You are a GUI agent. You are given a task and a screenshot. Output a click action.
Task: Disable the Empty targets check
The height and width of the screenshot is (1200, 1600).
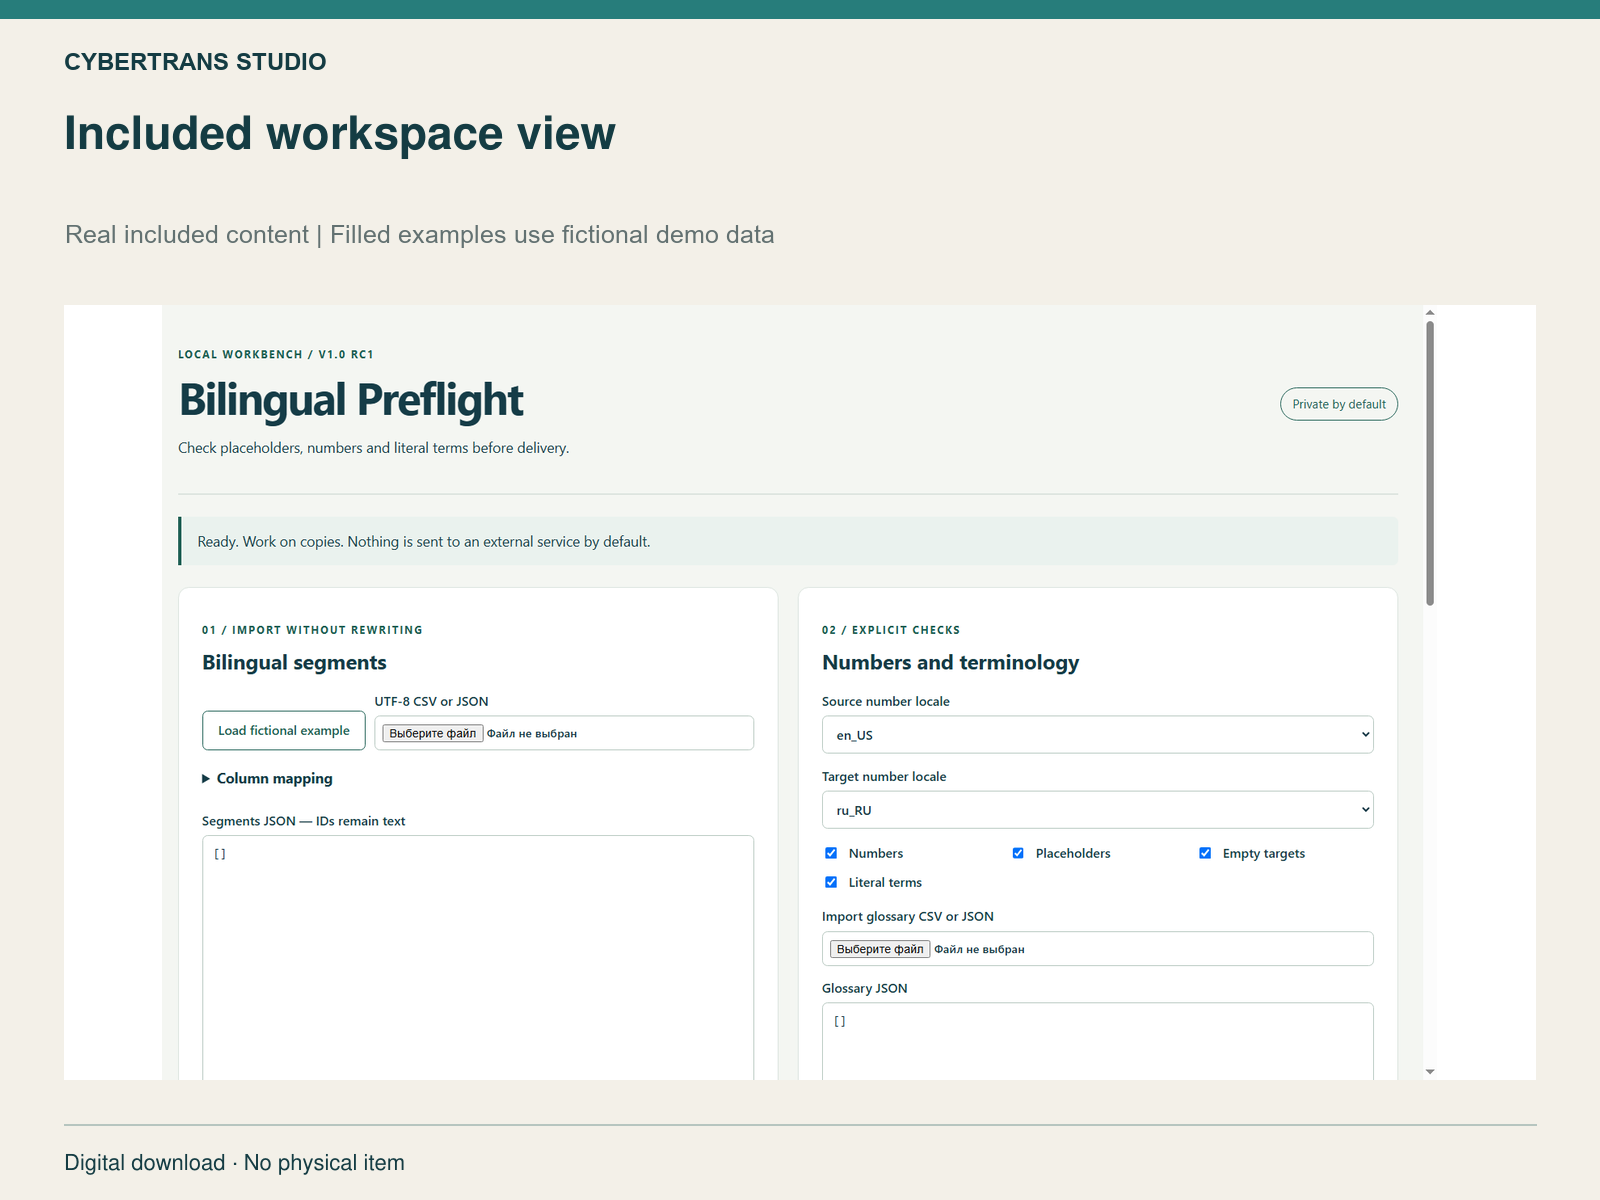[1205, 853]
